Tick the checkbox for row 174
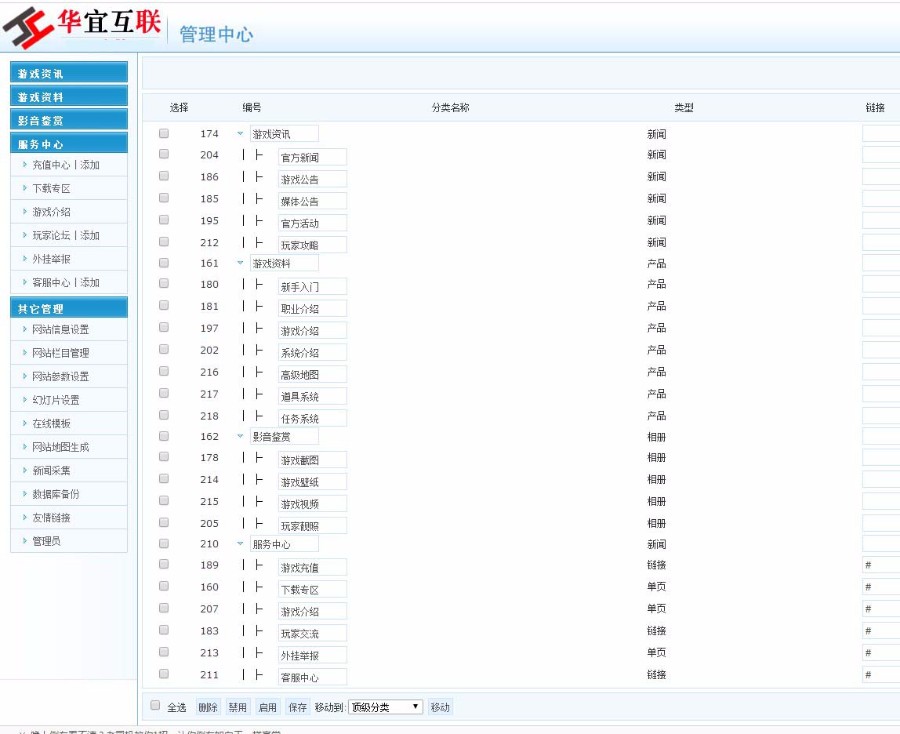 [x=164, y=133]
